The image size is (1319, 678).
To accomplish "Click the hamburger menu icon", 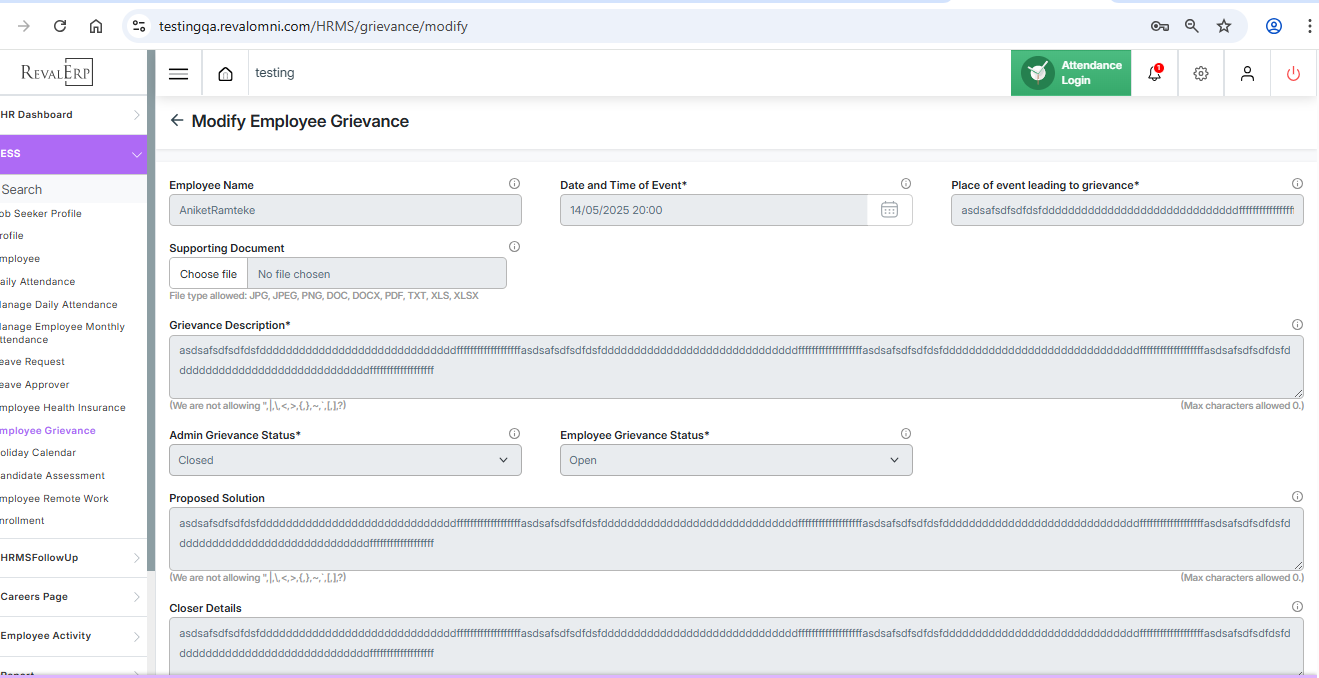I will coord(178,74).
